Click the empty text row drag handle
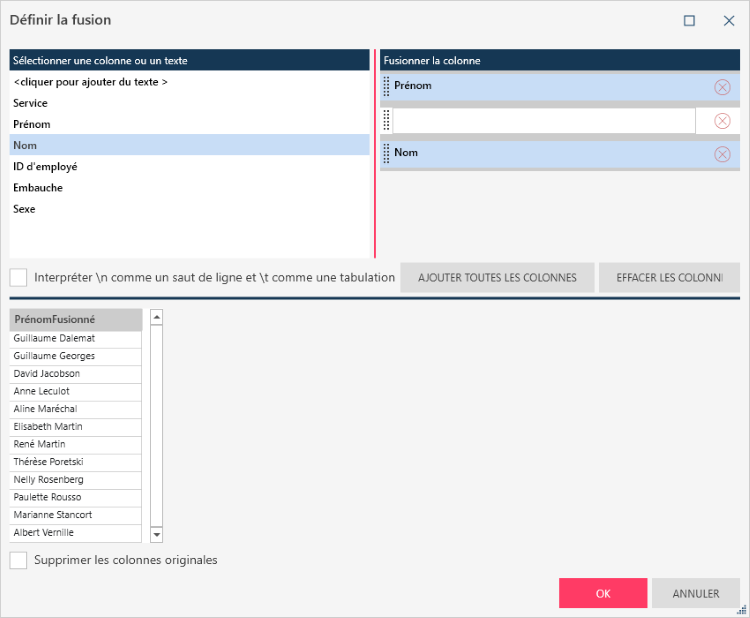The width and height of the screenshot is (750, 618). coord(387,120)
